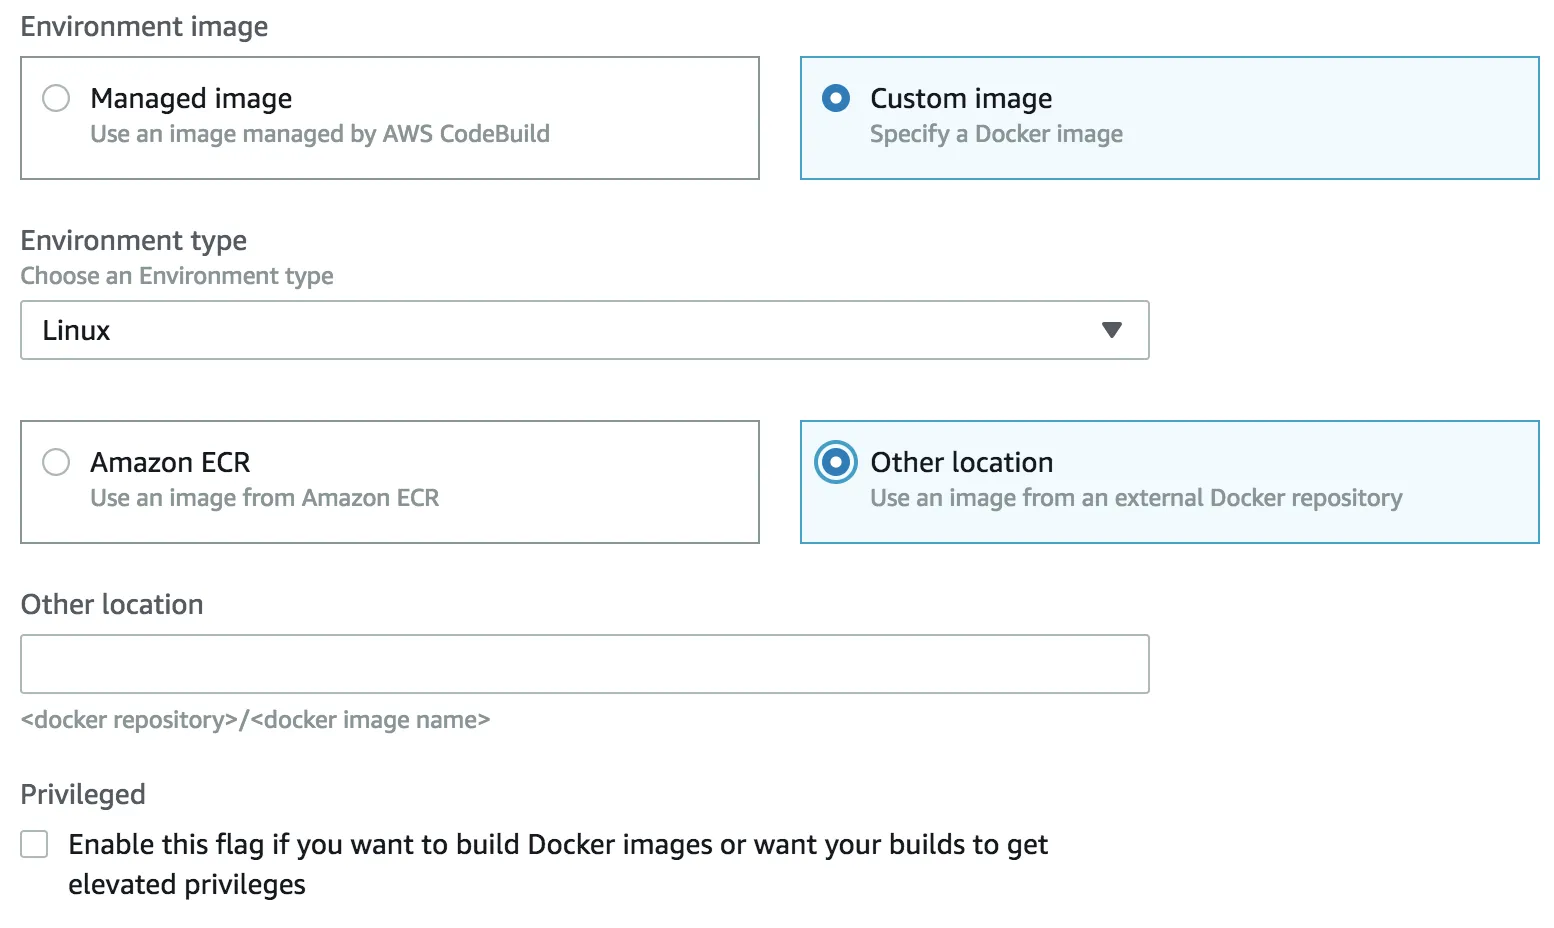1554x928 pixels.
Task: Click 'Use an image managed by AWS CodeBuild'
Action: 320,134
